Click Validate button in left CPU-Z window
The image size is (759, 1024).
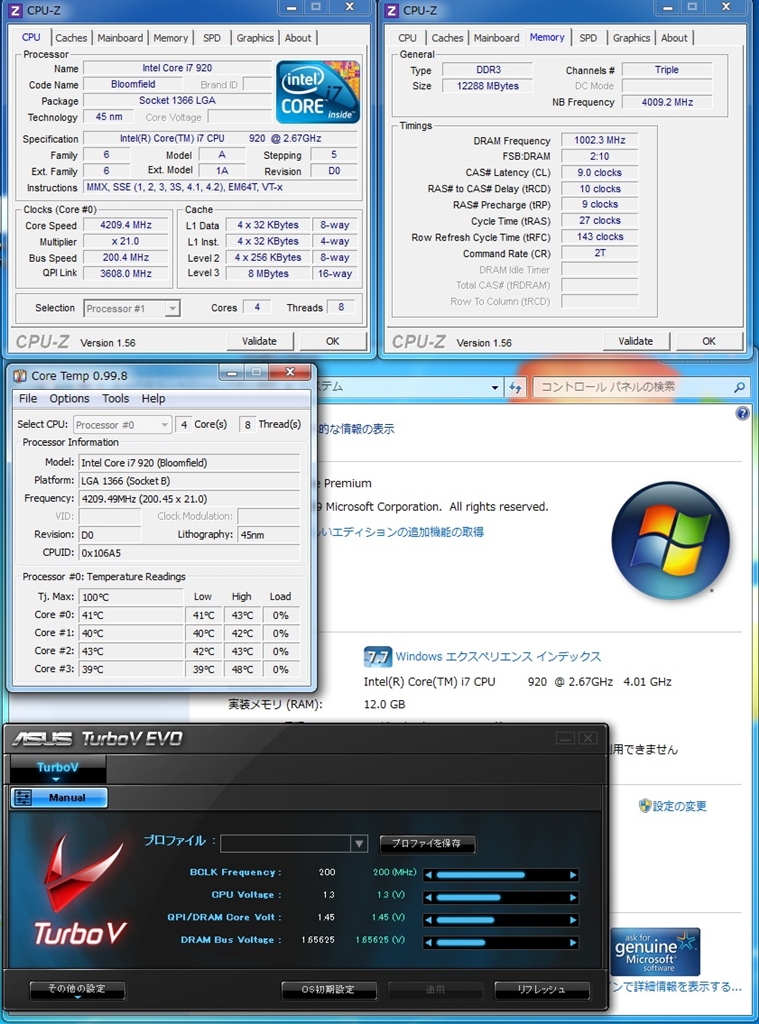point(259,341)
